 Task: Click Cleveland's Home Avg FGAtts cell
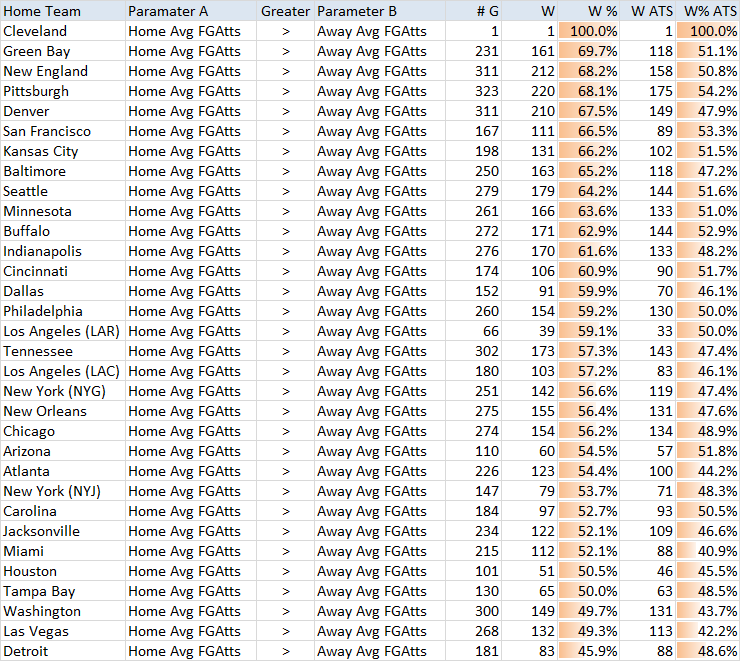click(x=191, y=31)
